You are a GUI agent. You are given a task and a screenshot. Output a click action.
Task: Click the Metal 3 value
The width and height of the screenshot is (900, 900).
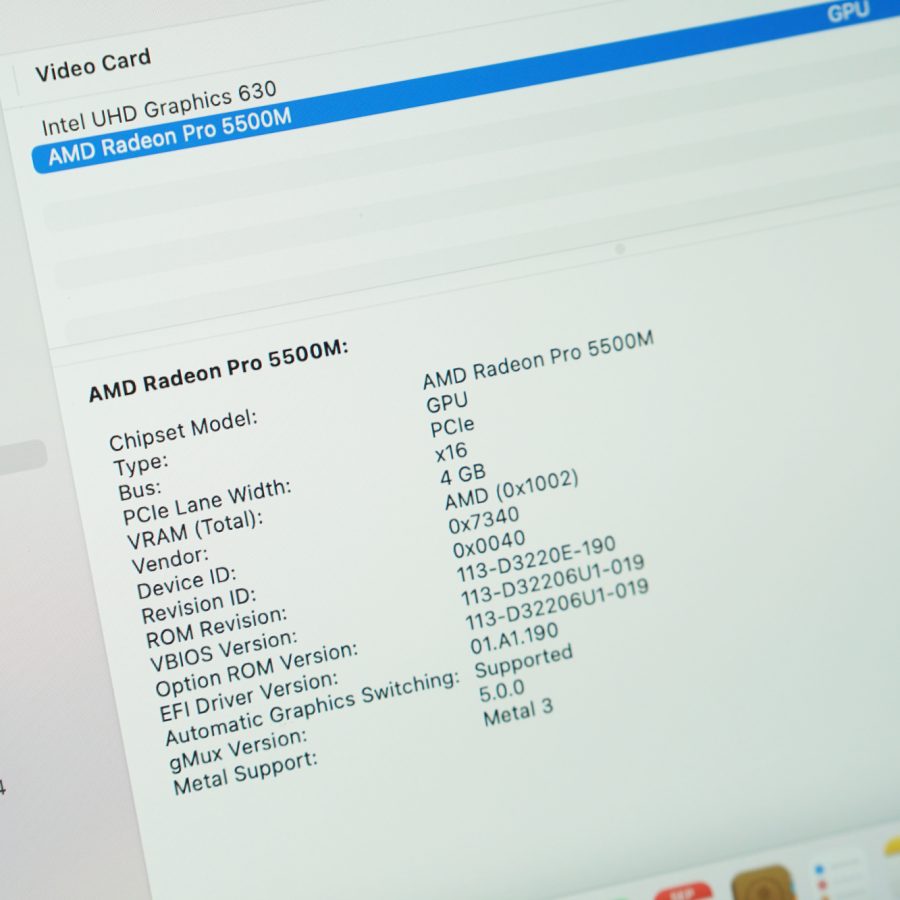coord(518,712)
